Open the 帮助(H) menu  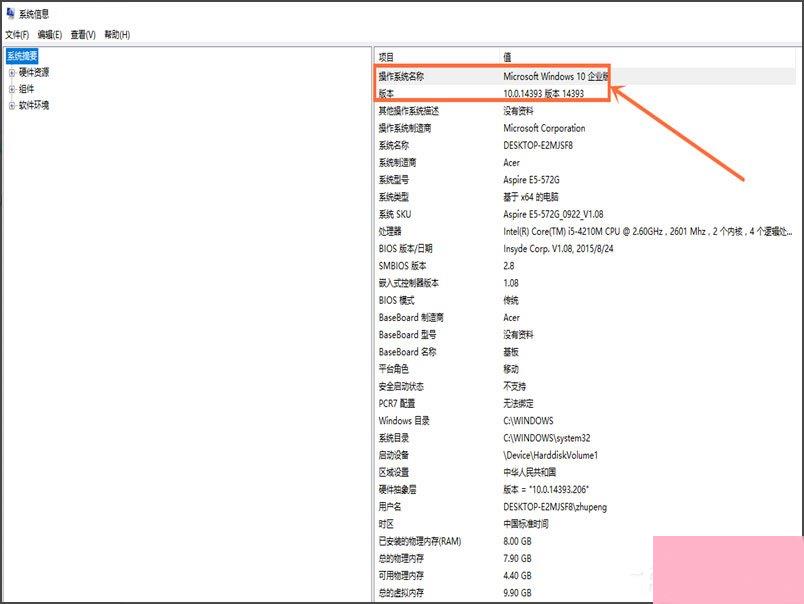[x=117, y=34]
